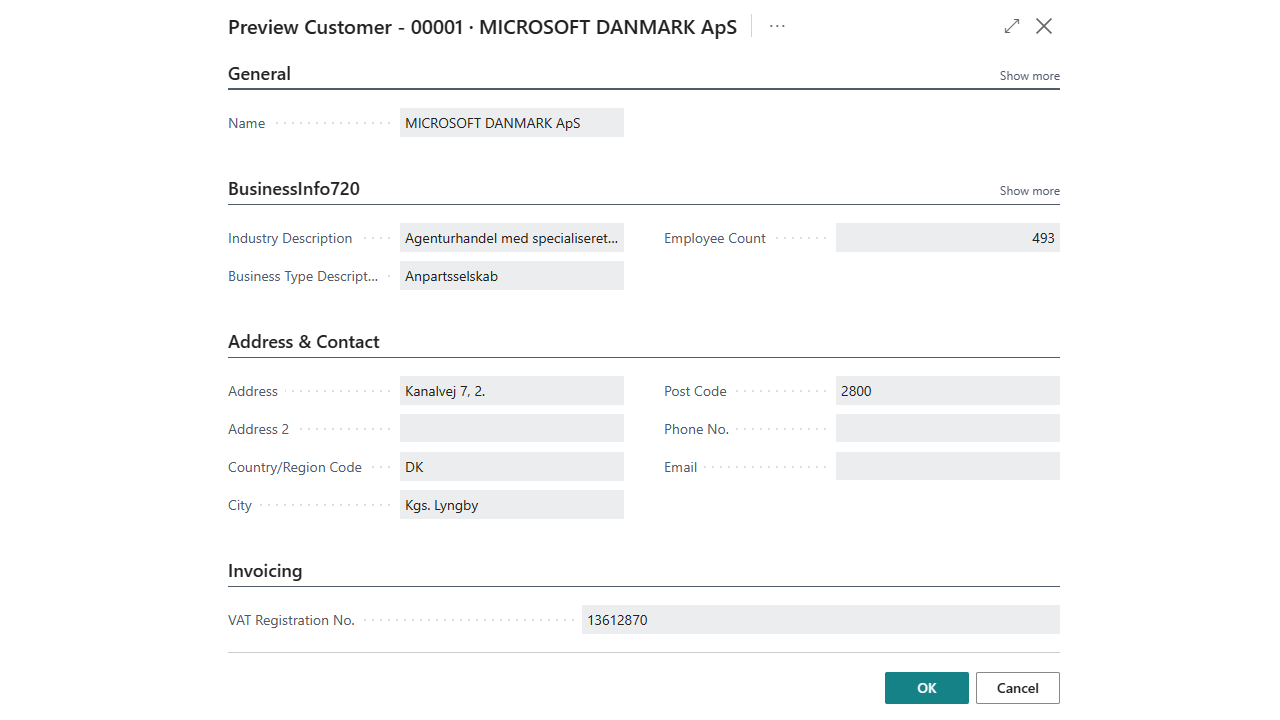Select the Employee Count field
The height and width of the screenshot is (720, 1280).
[948, 238]
